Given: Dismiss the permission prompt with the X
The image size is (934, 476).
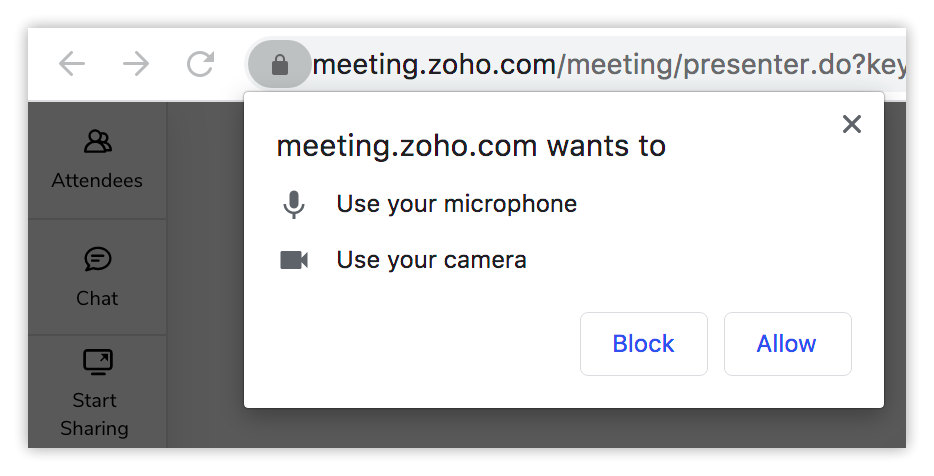Looking at the screenshot, I should pyautogui.click(x=851, y=124).
